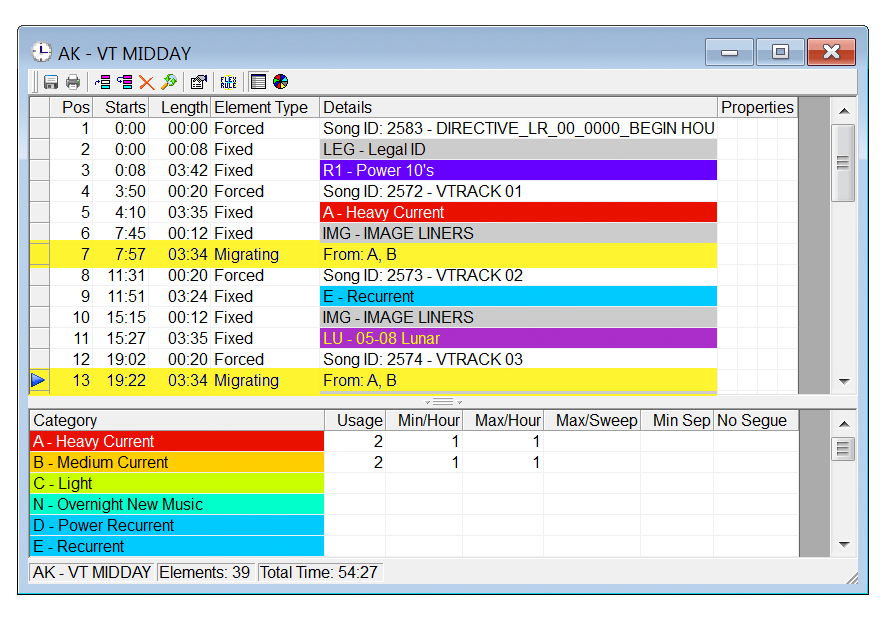Click the Save icon in the toolbar
Viewport: 884px width, 618px height.
pyautogui.click(x=50, y=82)
